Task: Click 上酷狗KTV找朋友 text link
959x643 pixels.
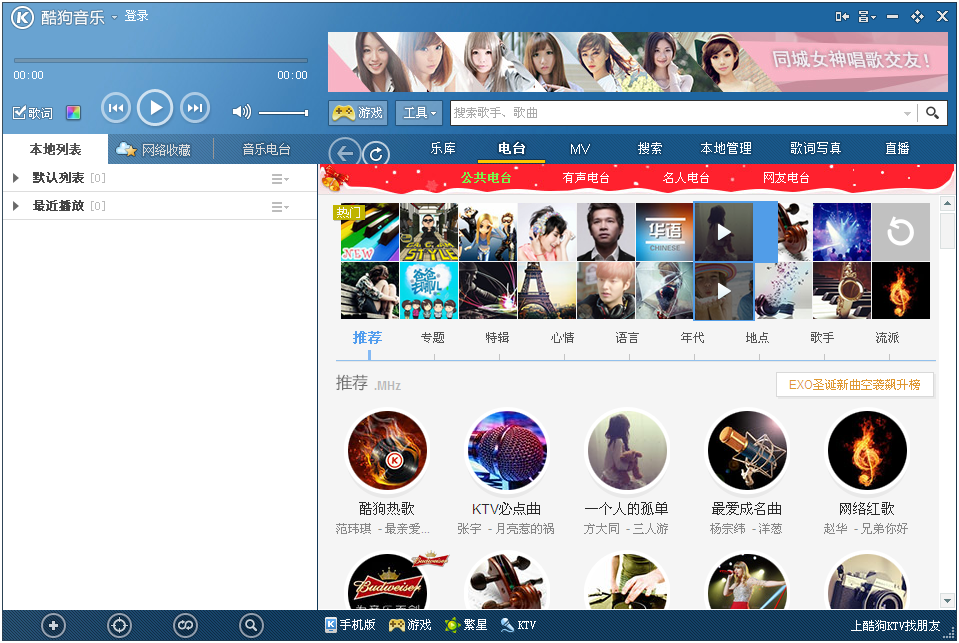Action: click(x=895, y=626)
